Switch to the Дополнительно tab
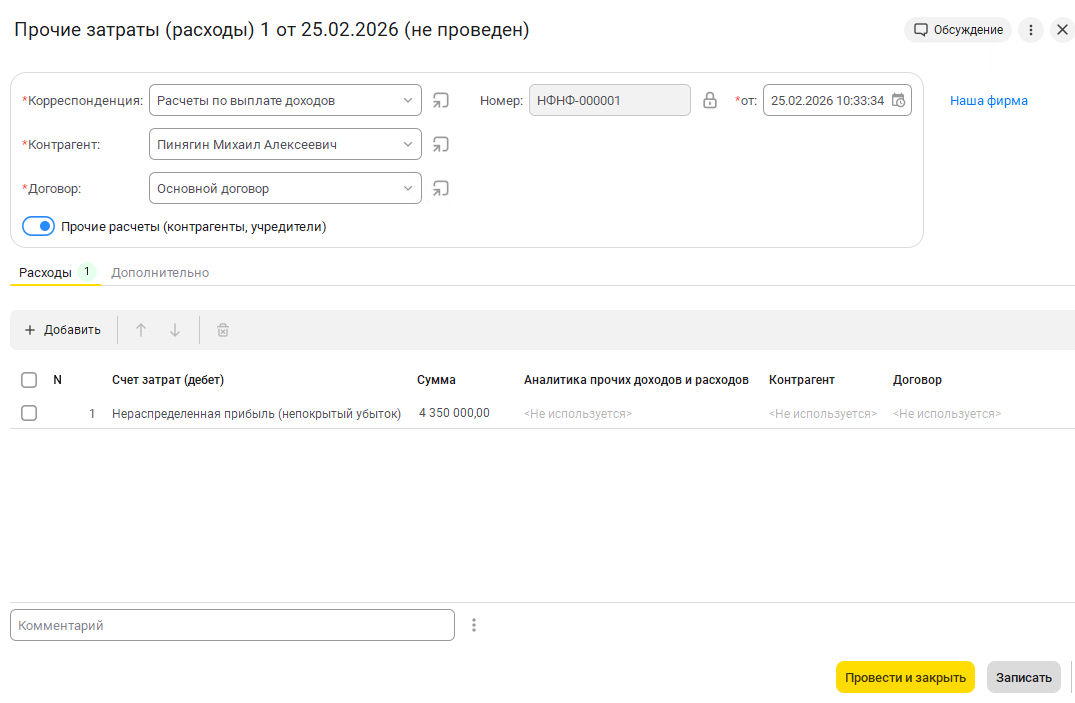The image size is (1075, 703). [160, 272]
